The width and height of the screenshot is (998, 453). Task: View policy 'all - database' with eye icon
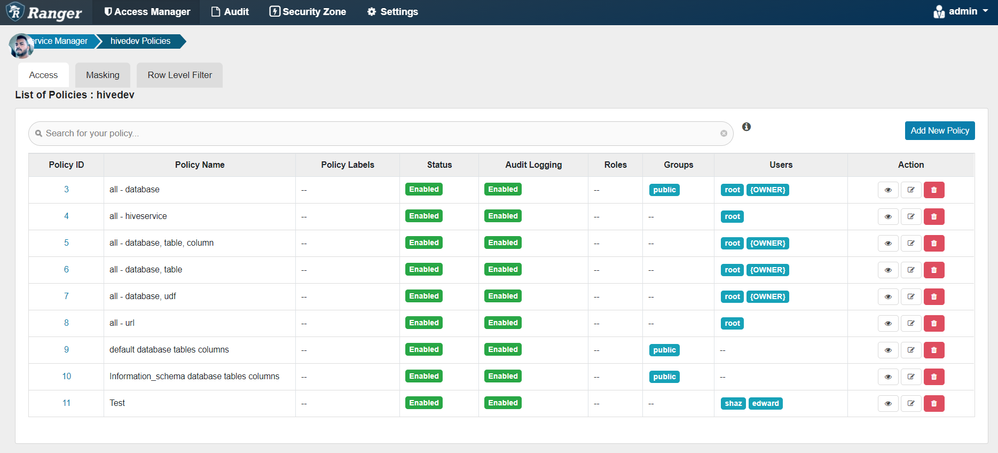coord(888,190)
